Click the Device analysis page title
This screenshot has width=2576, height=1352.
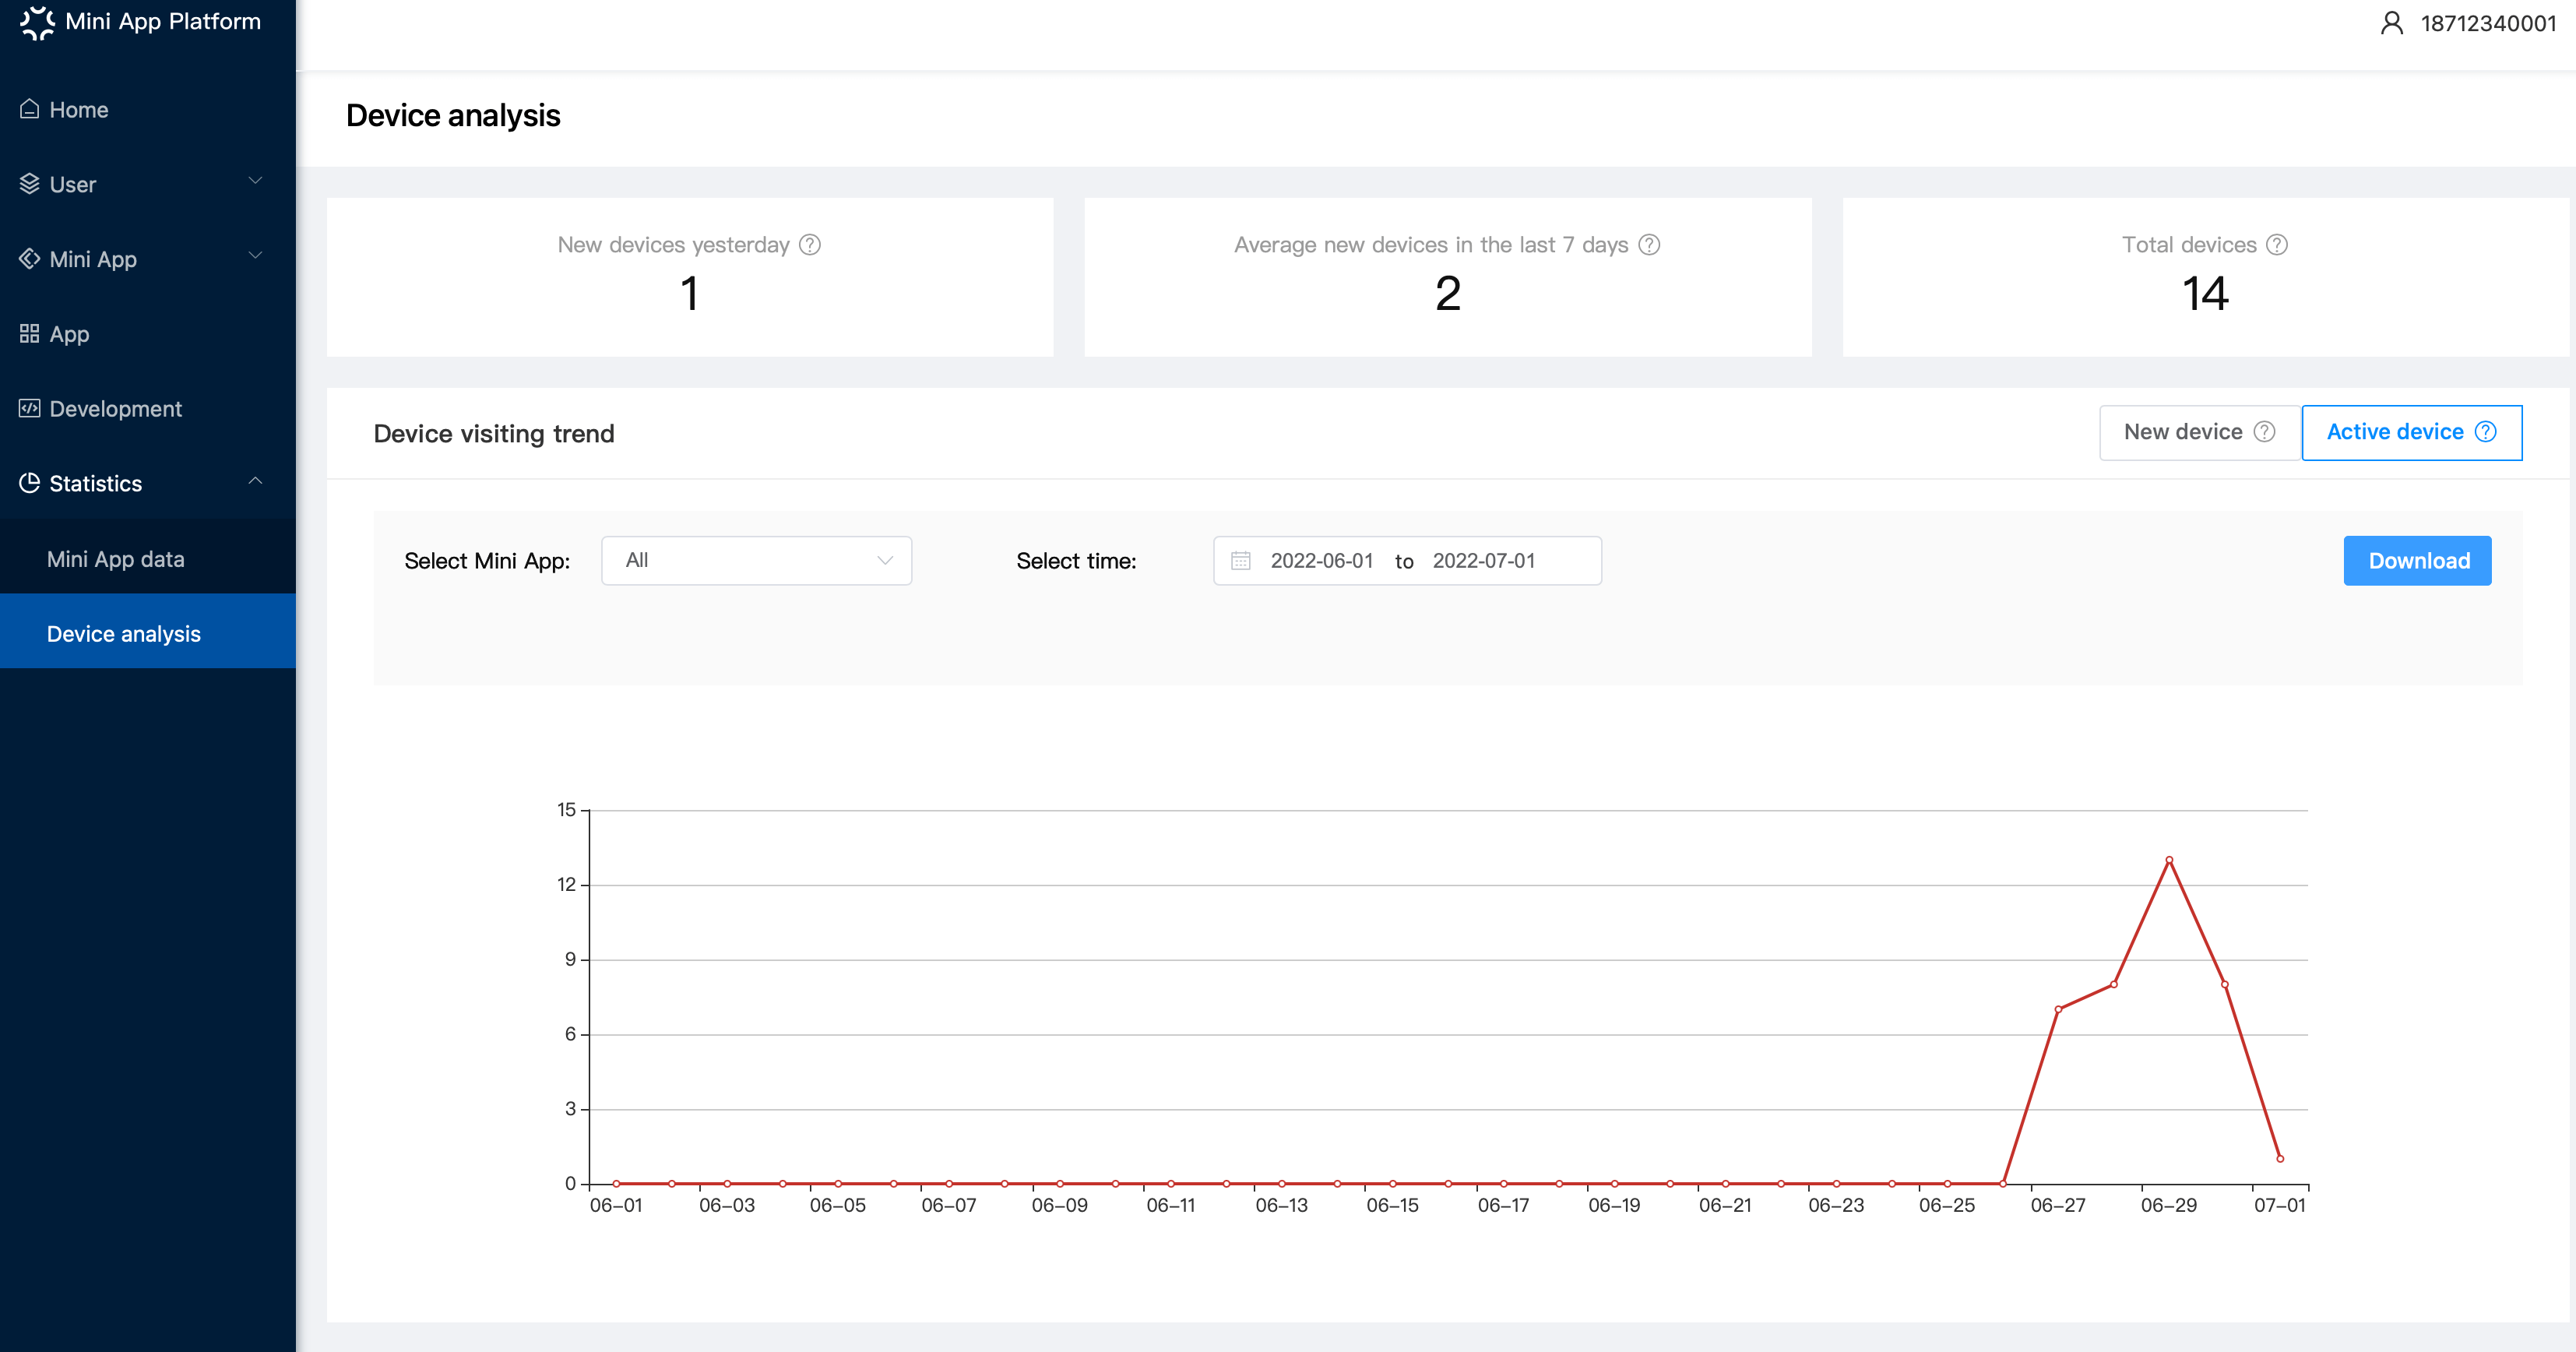coord(453,116)
